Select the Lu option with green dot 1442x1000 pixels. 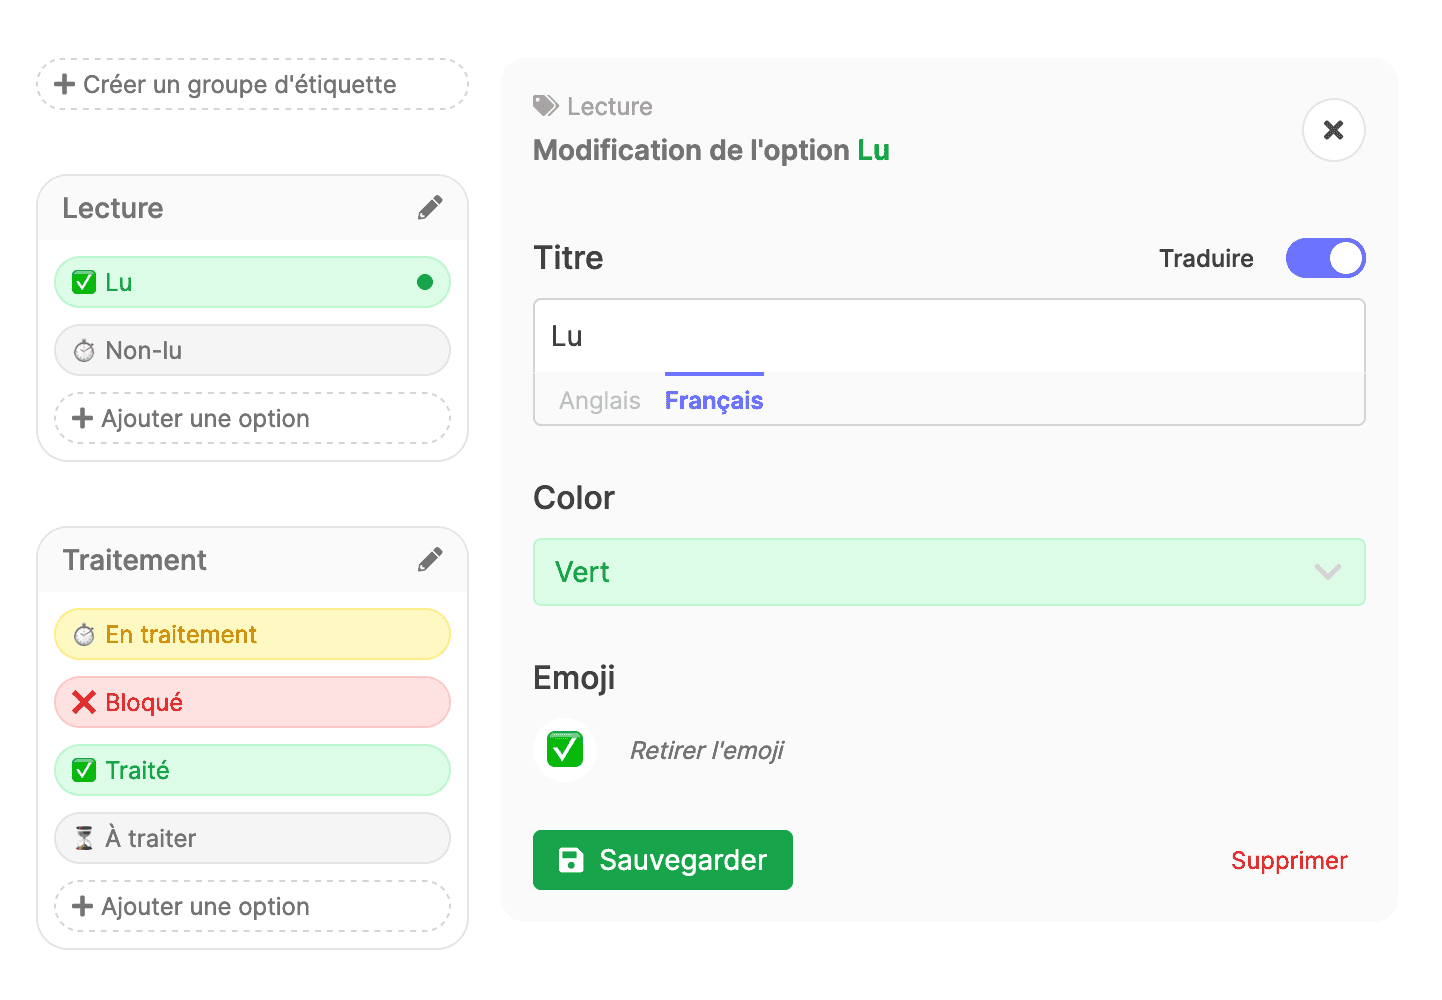252,282
